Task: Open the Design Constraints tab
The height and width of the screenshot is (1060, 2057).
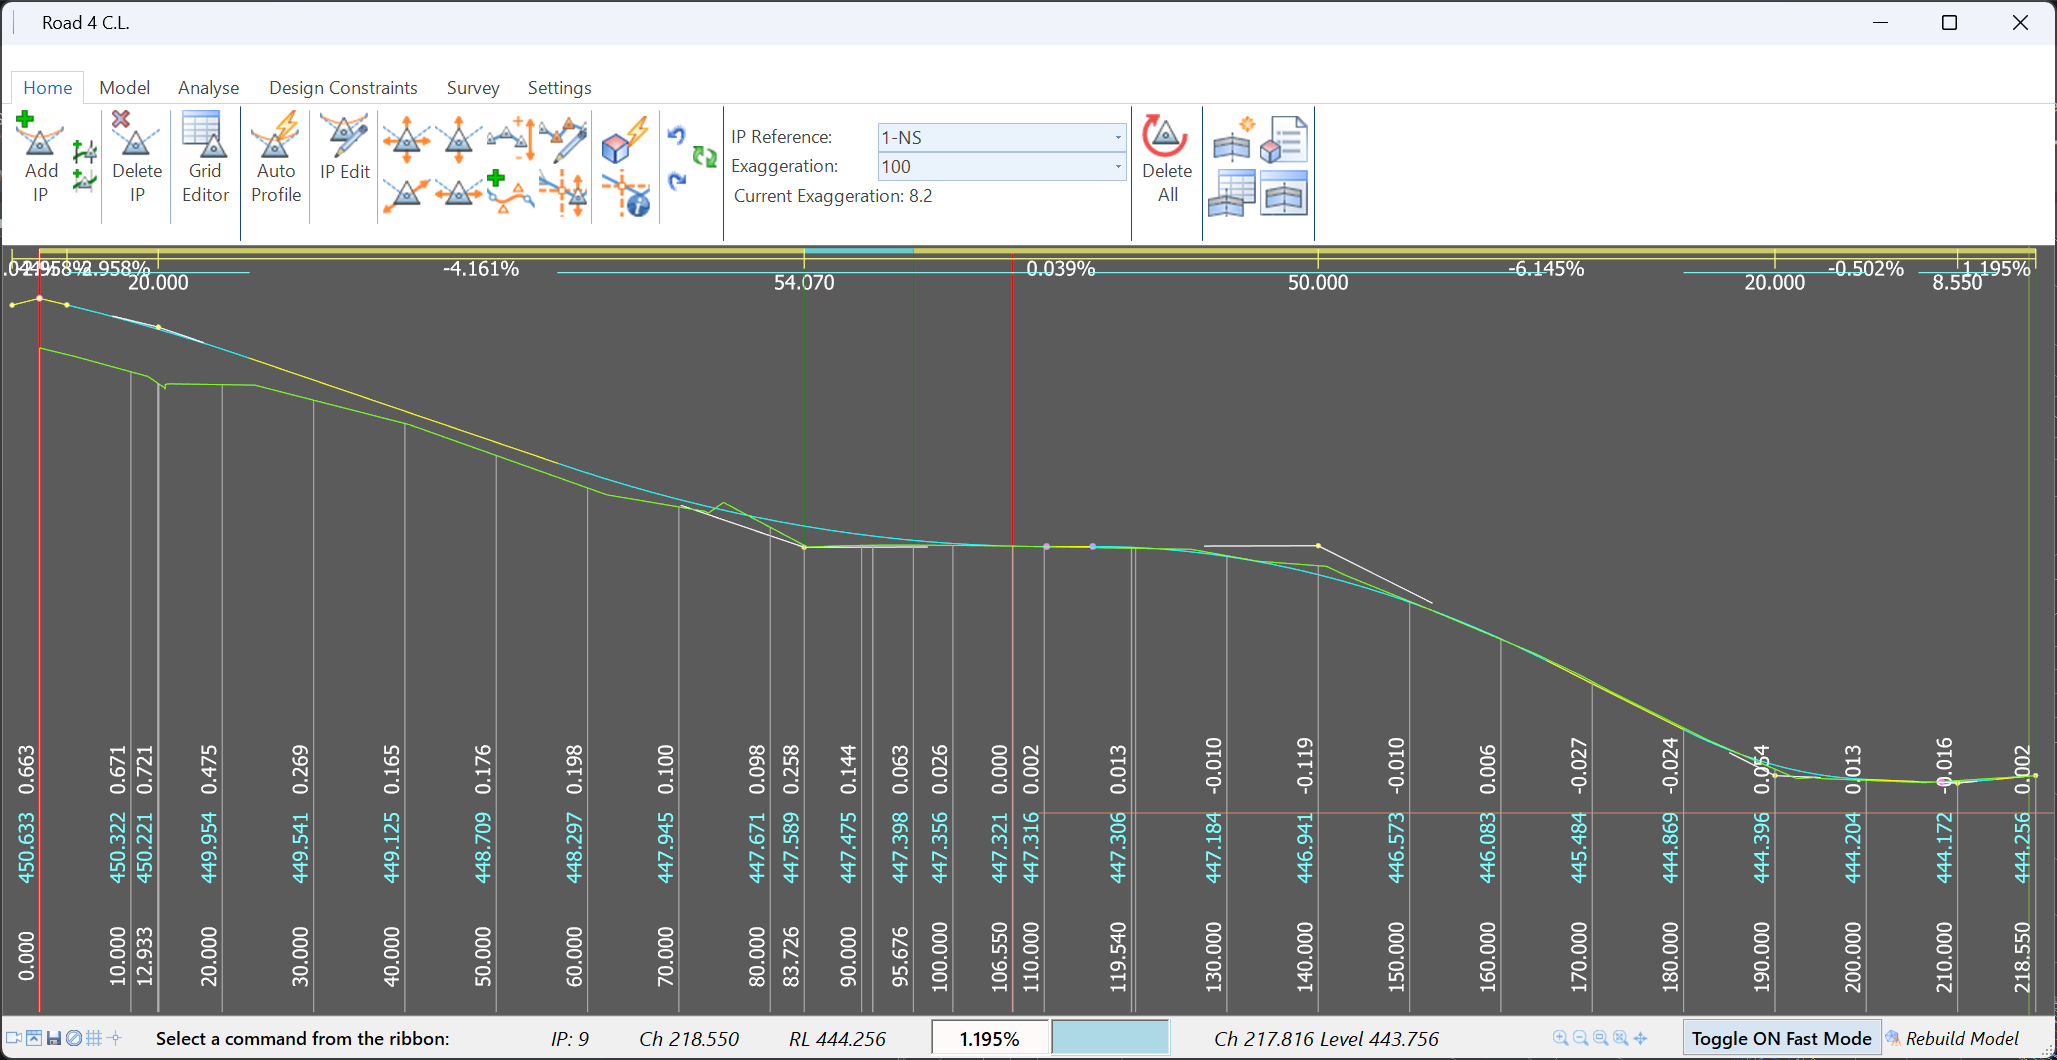Action: [x=343, y=87]
